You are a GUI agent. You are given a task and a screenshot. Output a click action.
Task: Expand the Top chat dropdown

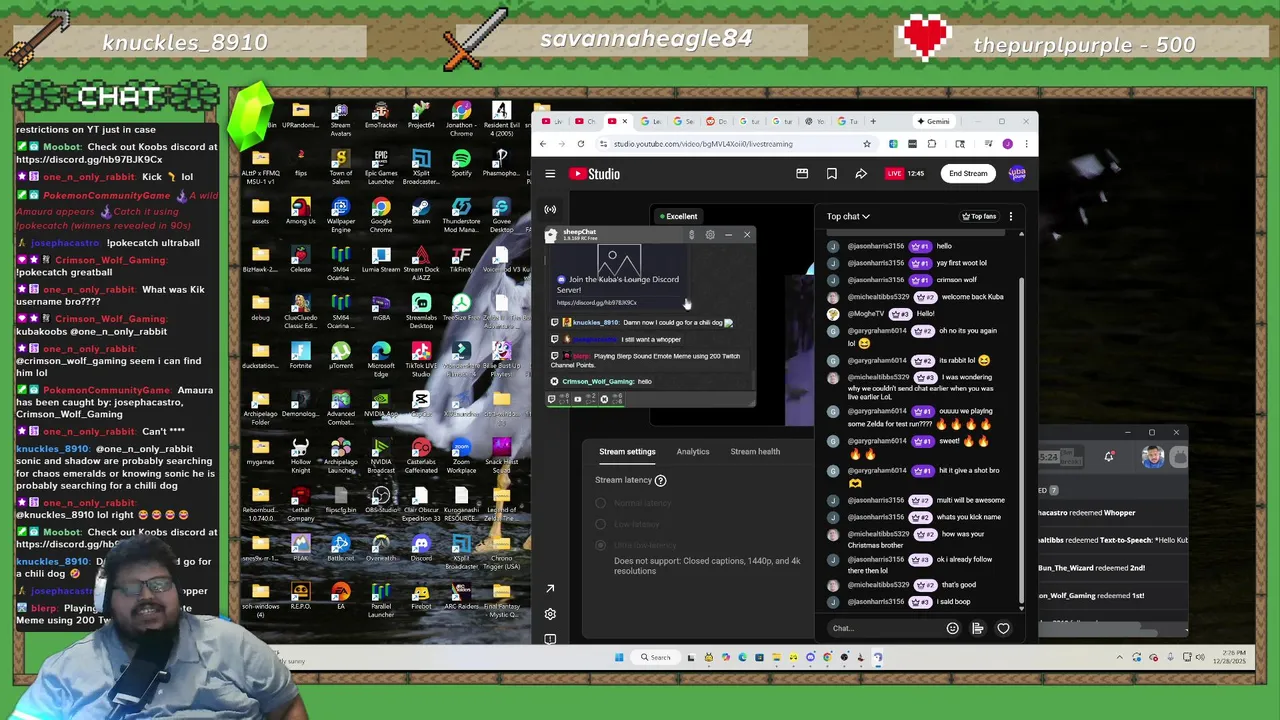pos(848,216)
